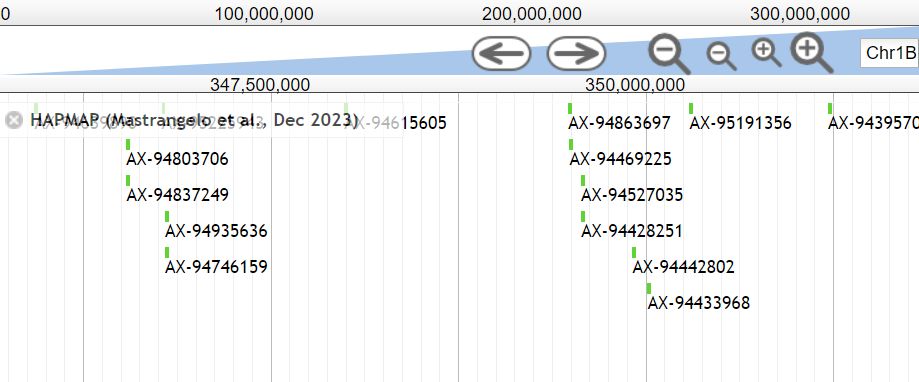Viewport: 919px width, 382px height.
Task: Select the cut-off marker AX-9439570
Action: pyautogui.click(x=873, y=123)
